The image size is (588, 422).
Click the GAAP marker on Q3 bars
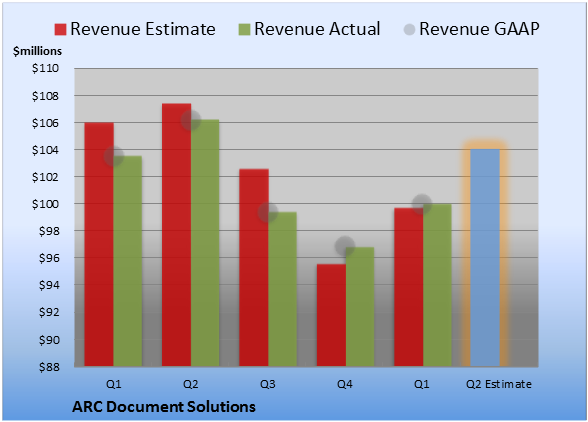[x=268, y=212]
